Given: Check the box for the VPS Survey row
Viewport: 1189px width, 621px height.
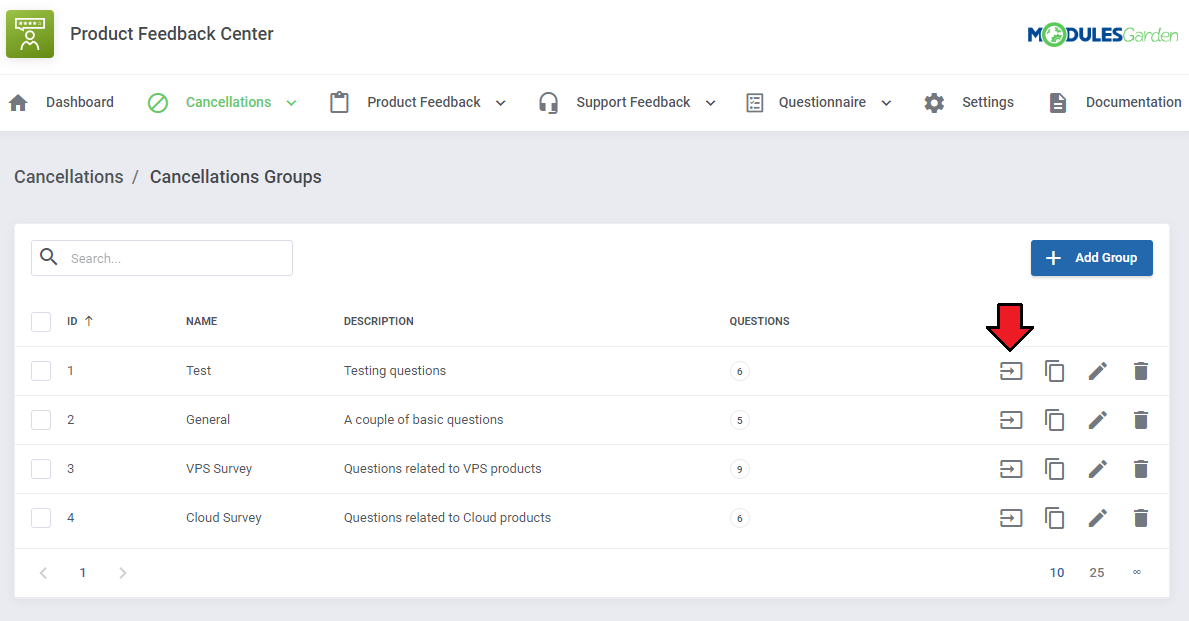Looking at the screenshot, I should coord(41,469).
